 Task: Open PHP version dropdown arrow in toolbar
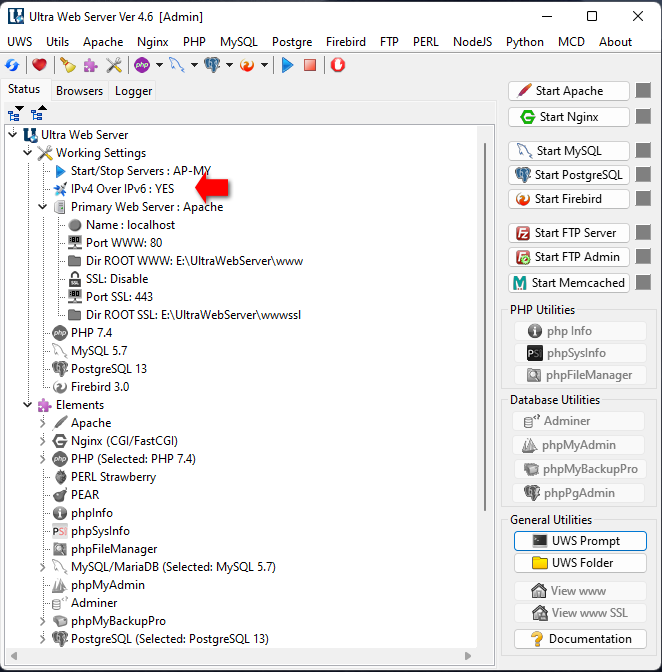[x=159, y=65]
